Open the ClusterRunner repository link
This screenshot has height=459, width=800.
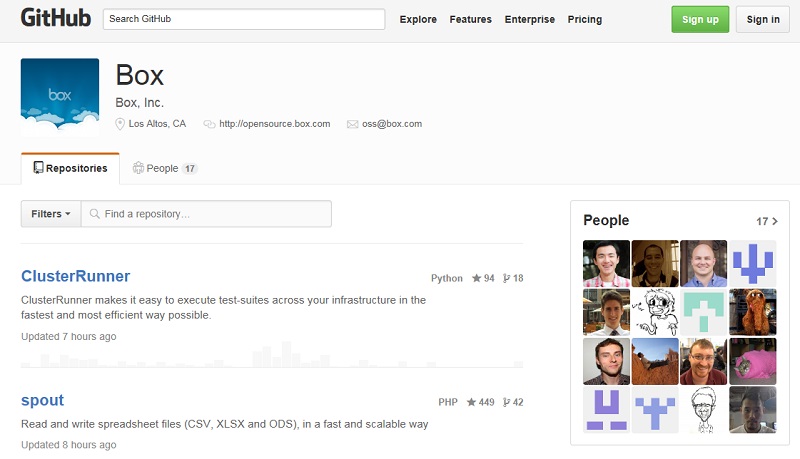[x=76, y=276]
